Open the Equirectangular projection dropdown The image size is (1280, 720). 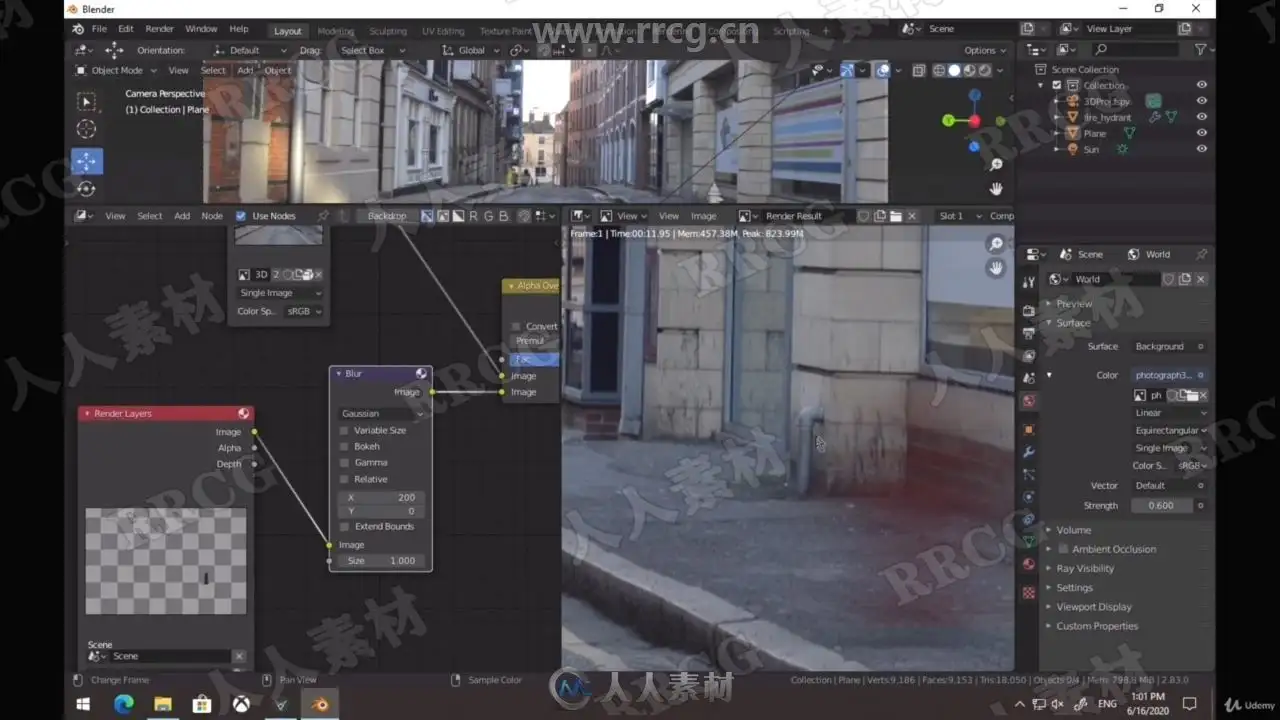[x=1170, y=431]
